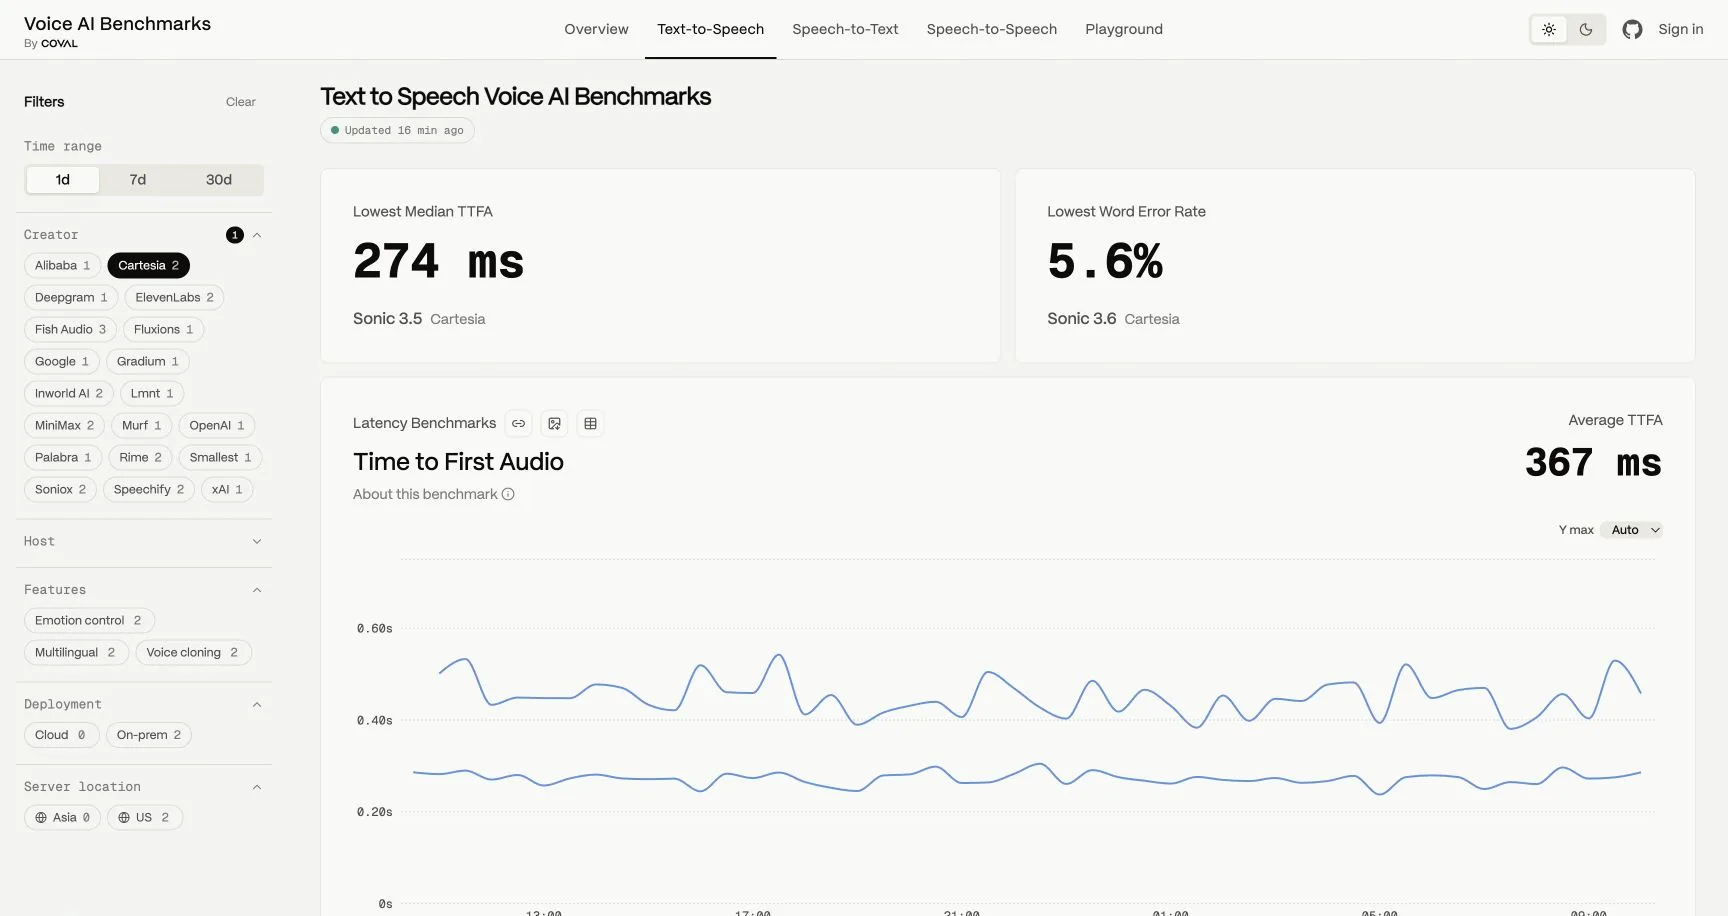Go to Voice AI Benchmarks home
1728x916 pixels.
(117, 24)
